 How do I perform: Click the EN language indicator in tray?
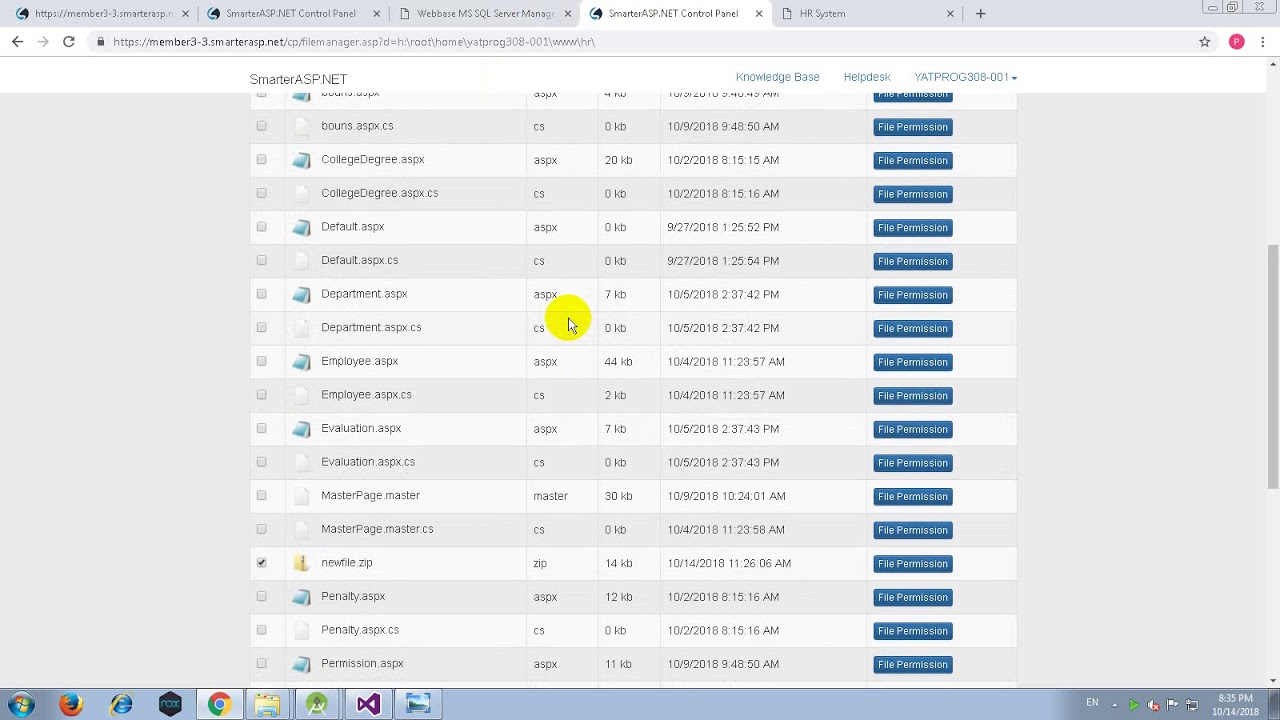[x=1092, y=703]
